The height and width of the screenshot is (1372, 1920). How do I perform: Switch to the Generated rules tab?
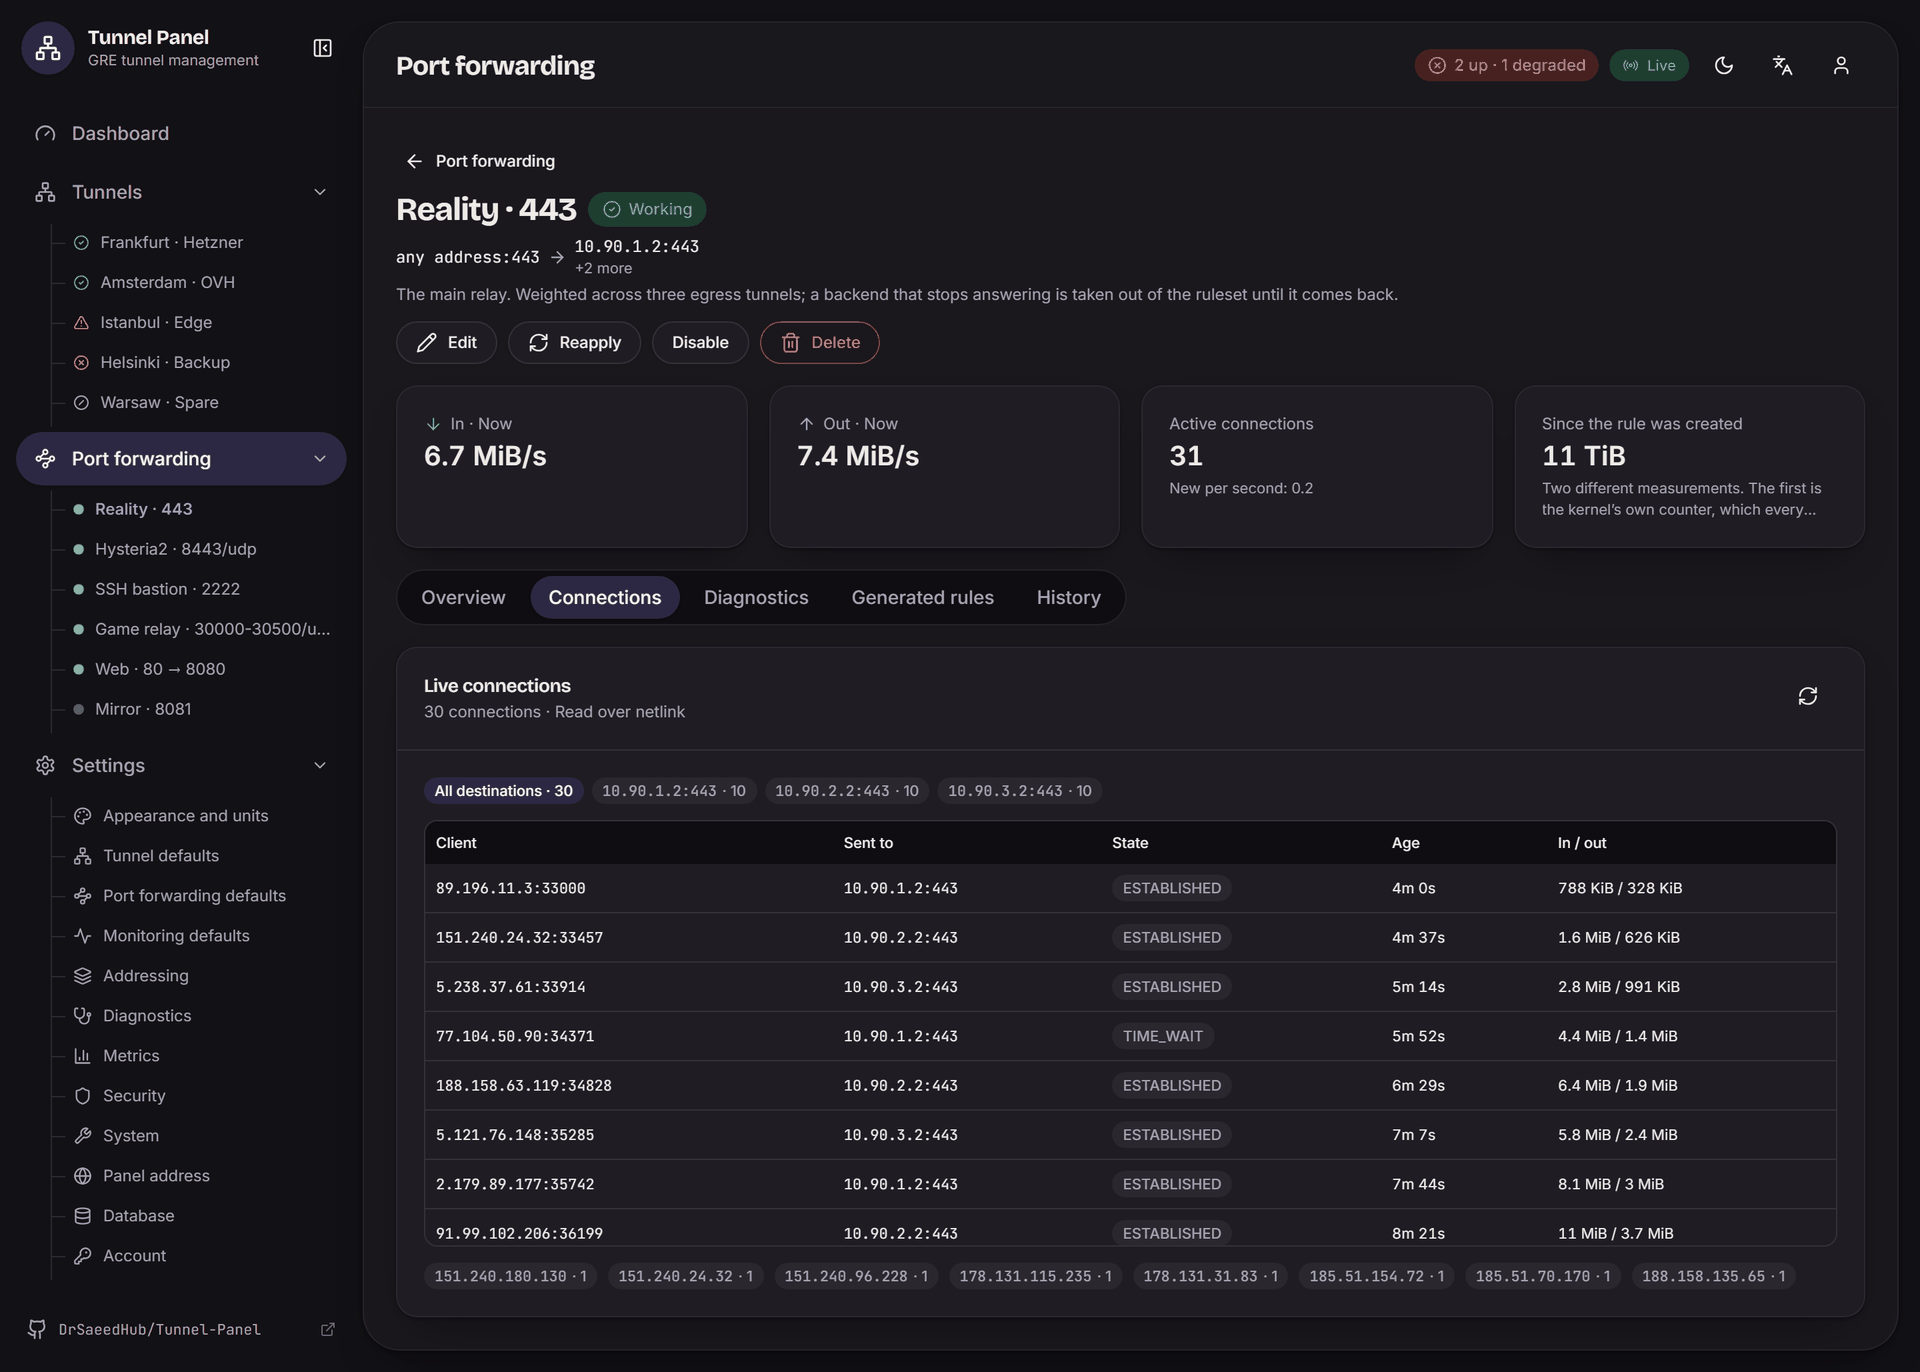[922, 597]
